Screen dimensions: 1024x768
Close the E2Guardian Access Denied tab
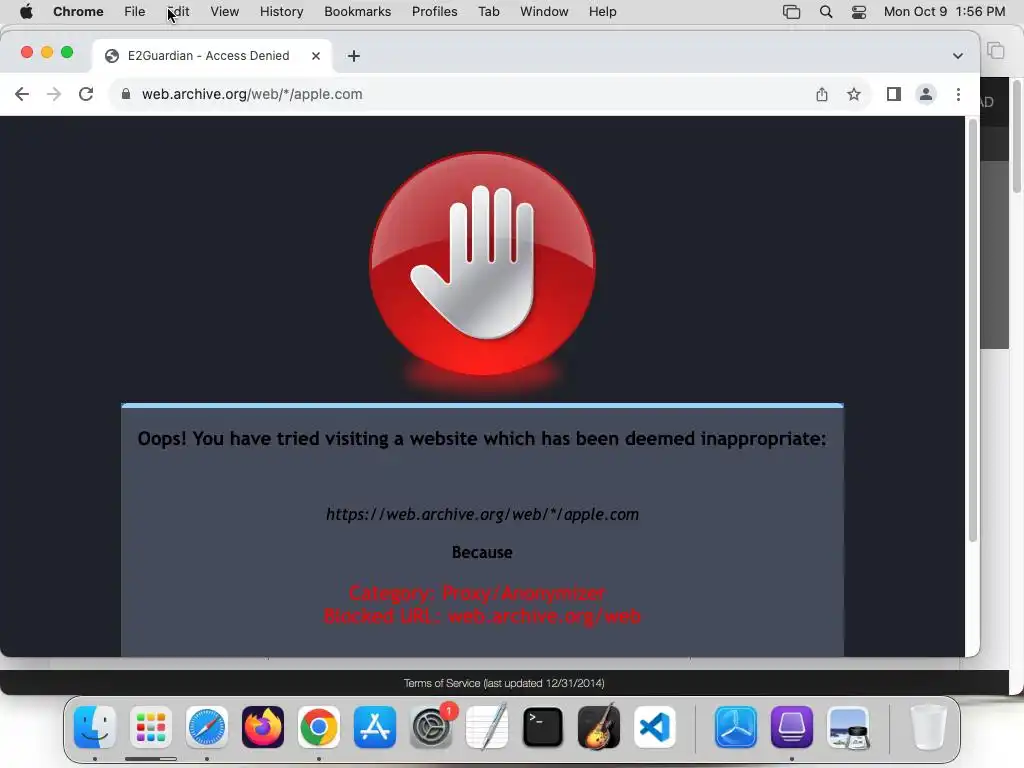click(315, 56)
